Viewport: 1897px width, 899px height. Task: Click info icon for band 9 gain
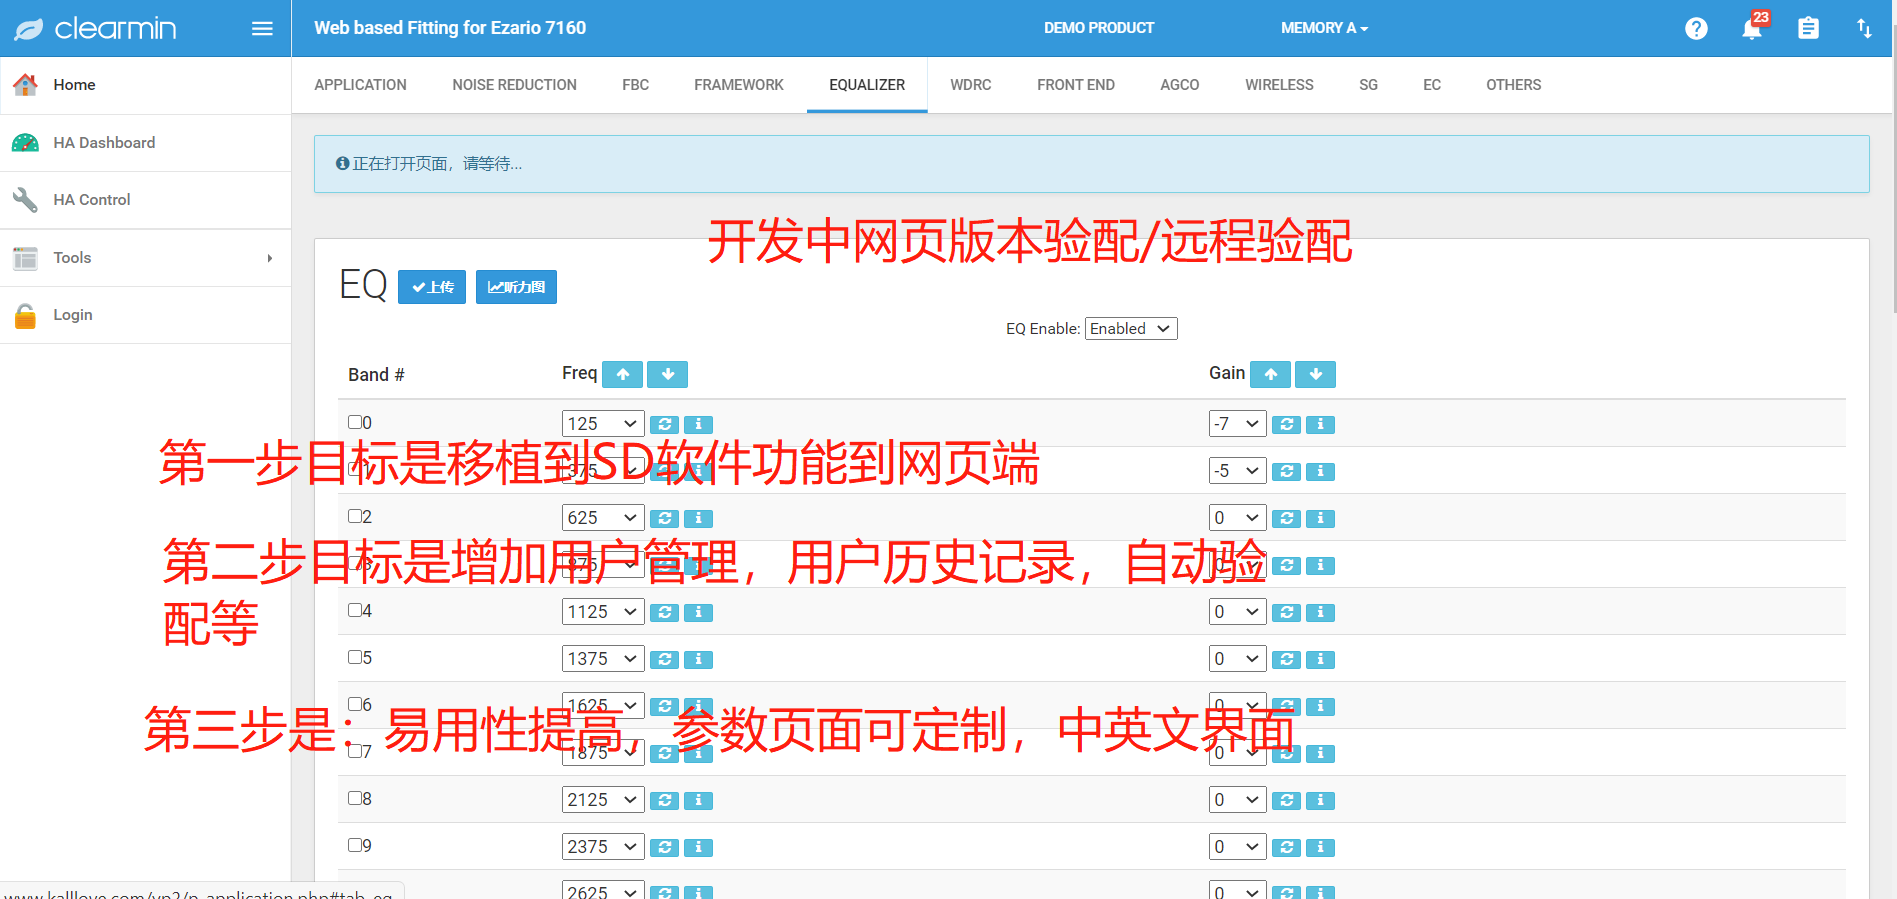[x=1320, y=848]
